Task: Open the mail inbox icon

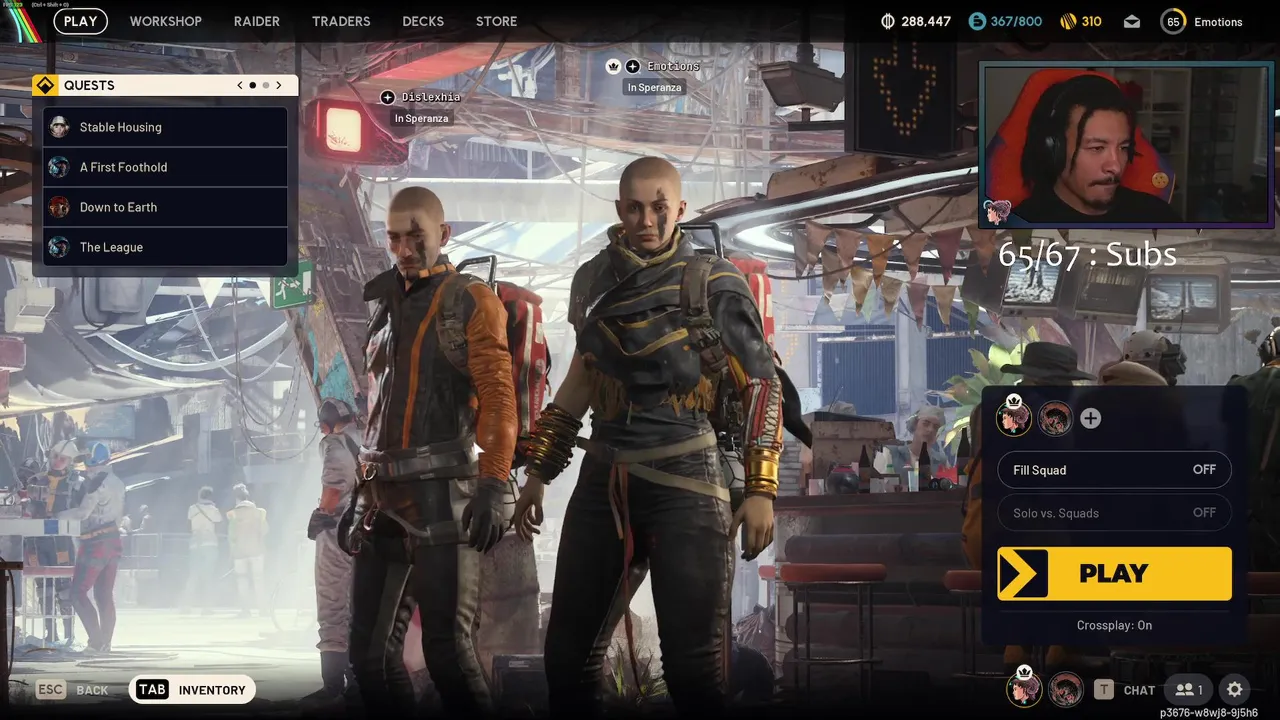Action: coord(1132,21)
